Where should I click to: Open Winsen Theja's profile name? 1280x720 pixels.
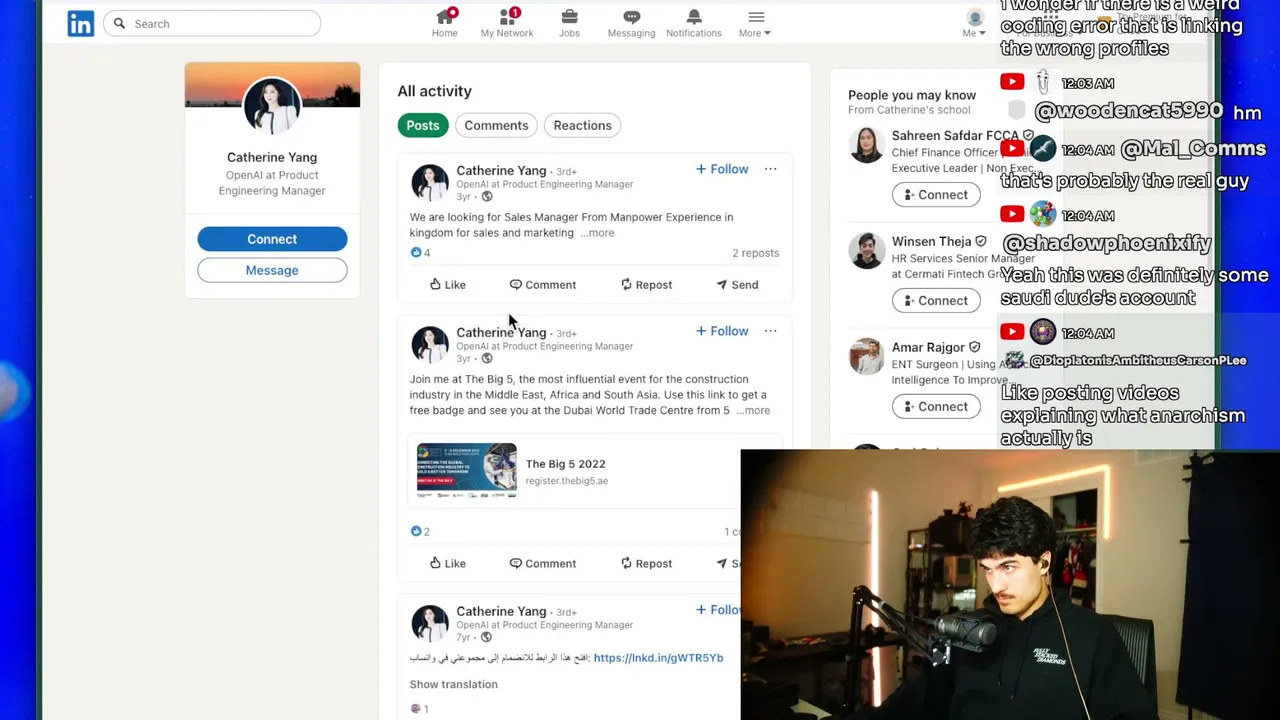pos(931,241)
